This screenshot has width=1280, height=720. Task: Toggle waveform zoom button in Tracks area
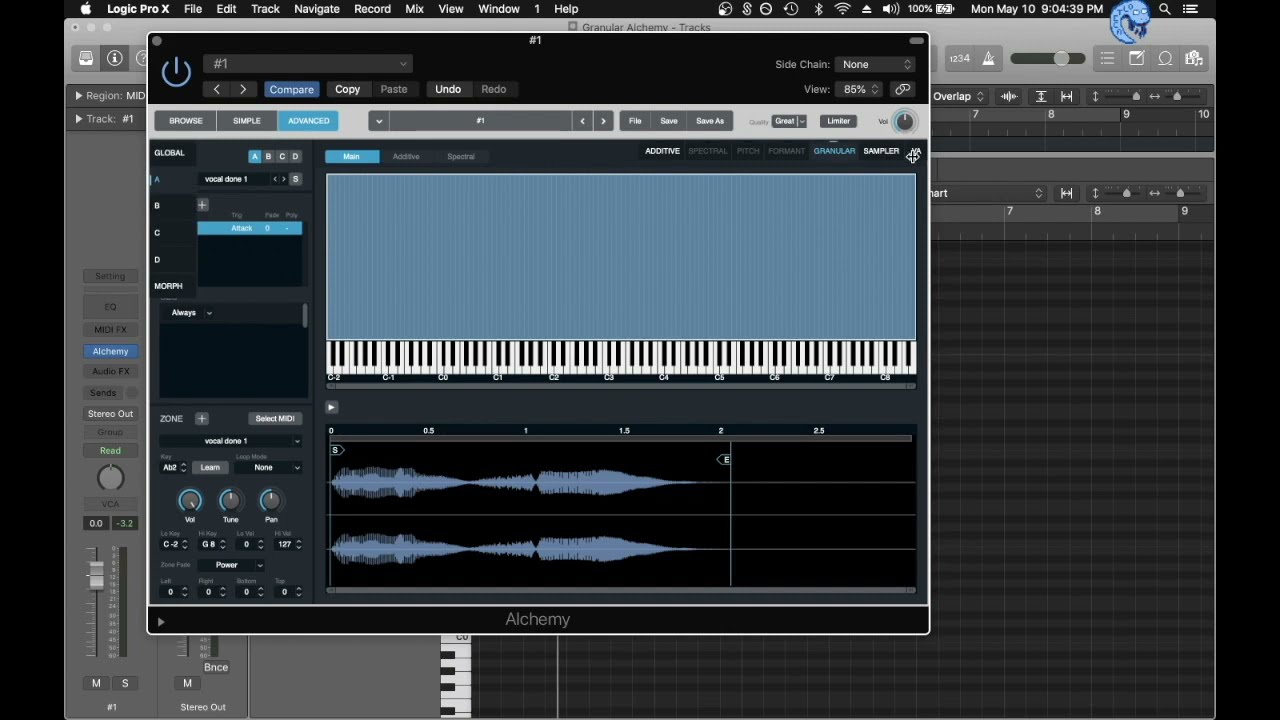point(1009,96)
